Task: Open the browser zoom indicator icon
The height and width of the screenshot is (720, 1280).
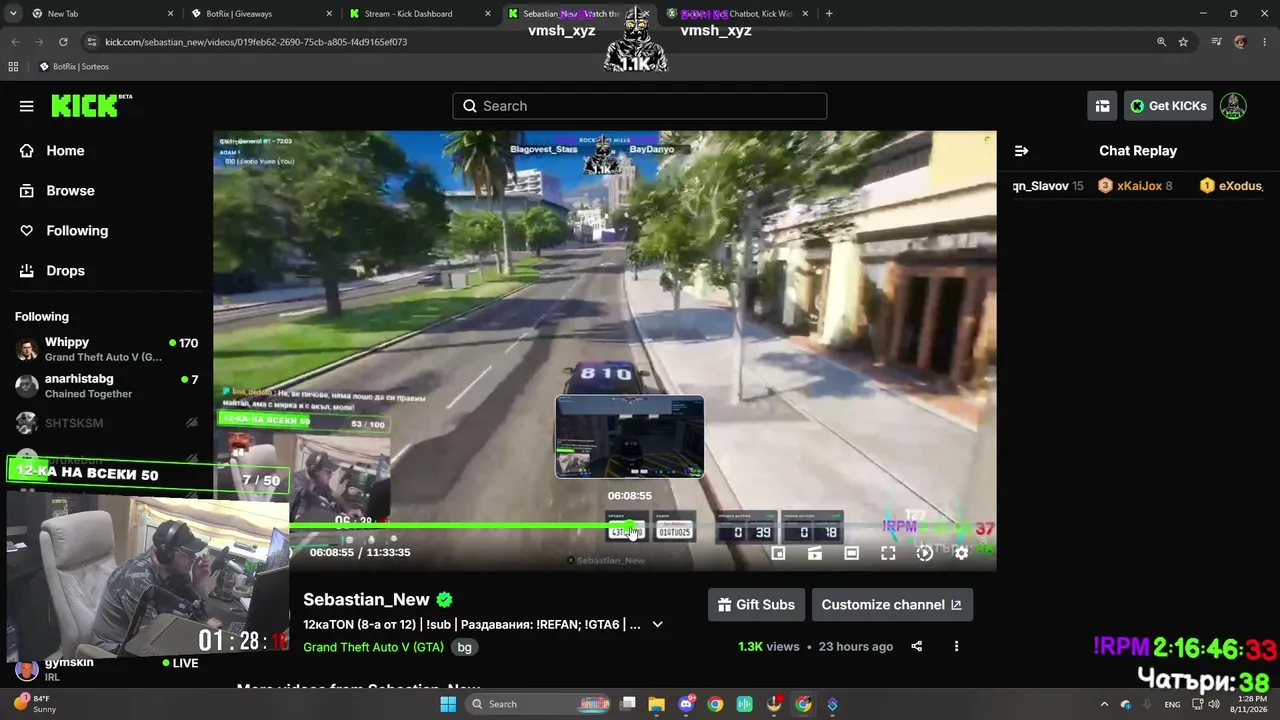Action: (x=1161, y=42)
